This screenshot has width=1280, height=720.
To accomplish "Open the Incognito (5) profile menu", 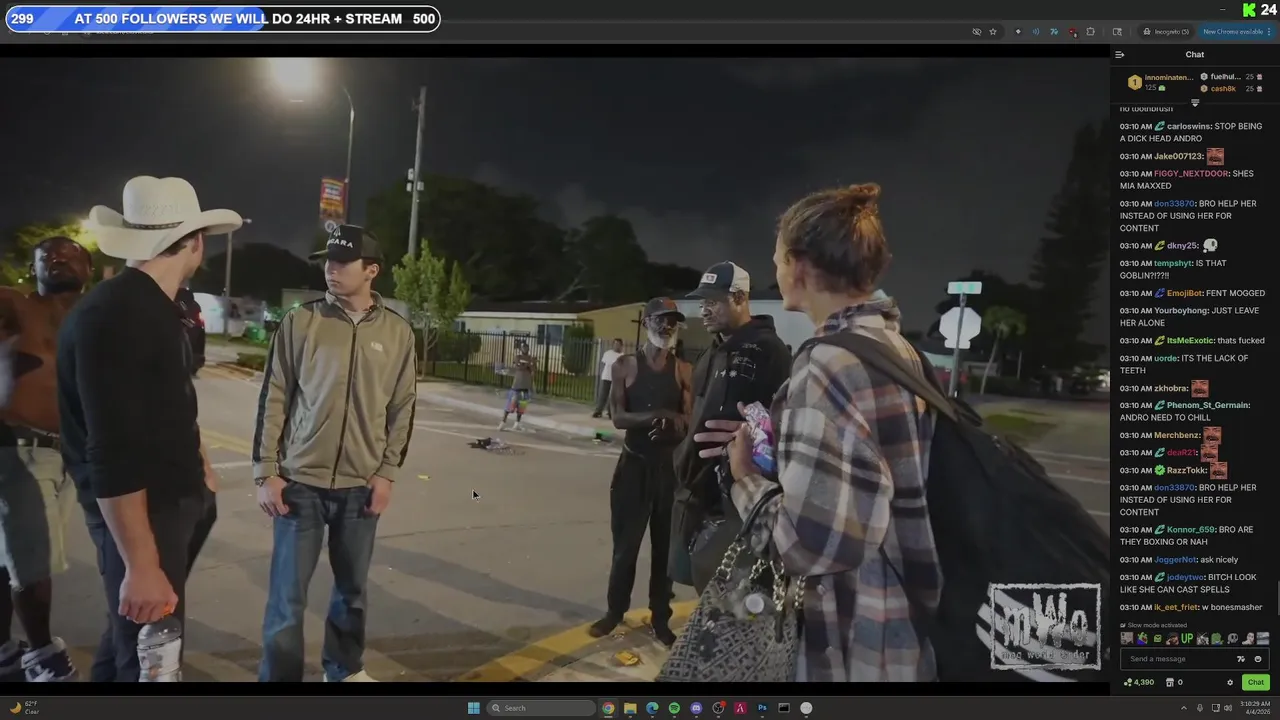I will [1166, 32].
